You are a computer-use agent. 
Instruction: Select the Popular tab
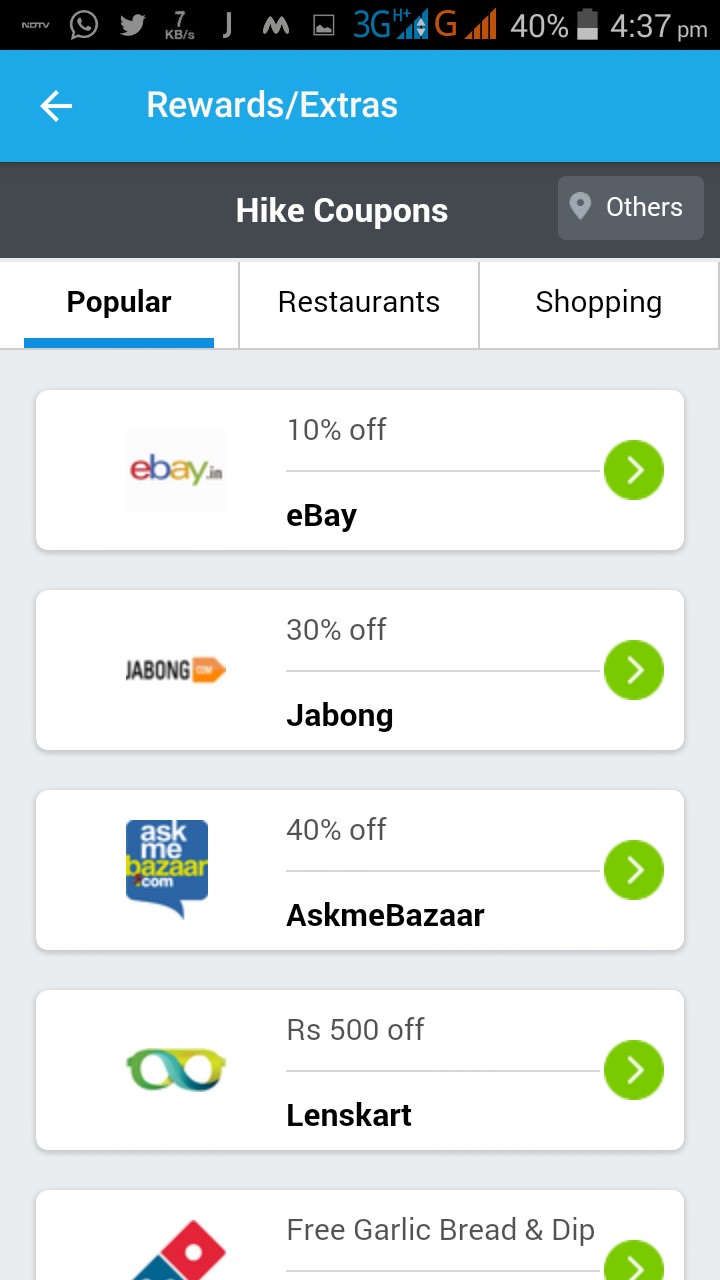tap(119, 303)
